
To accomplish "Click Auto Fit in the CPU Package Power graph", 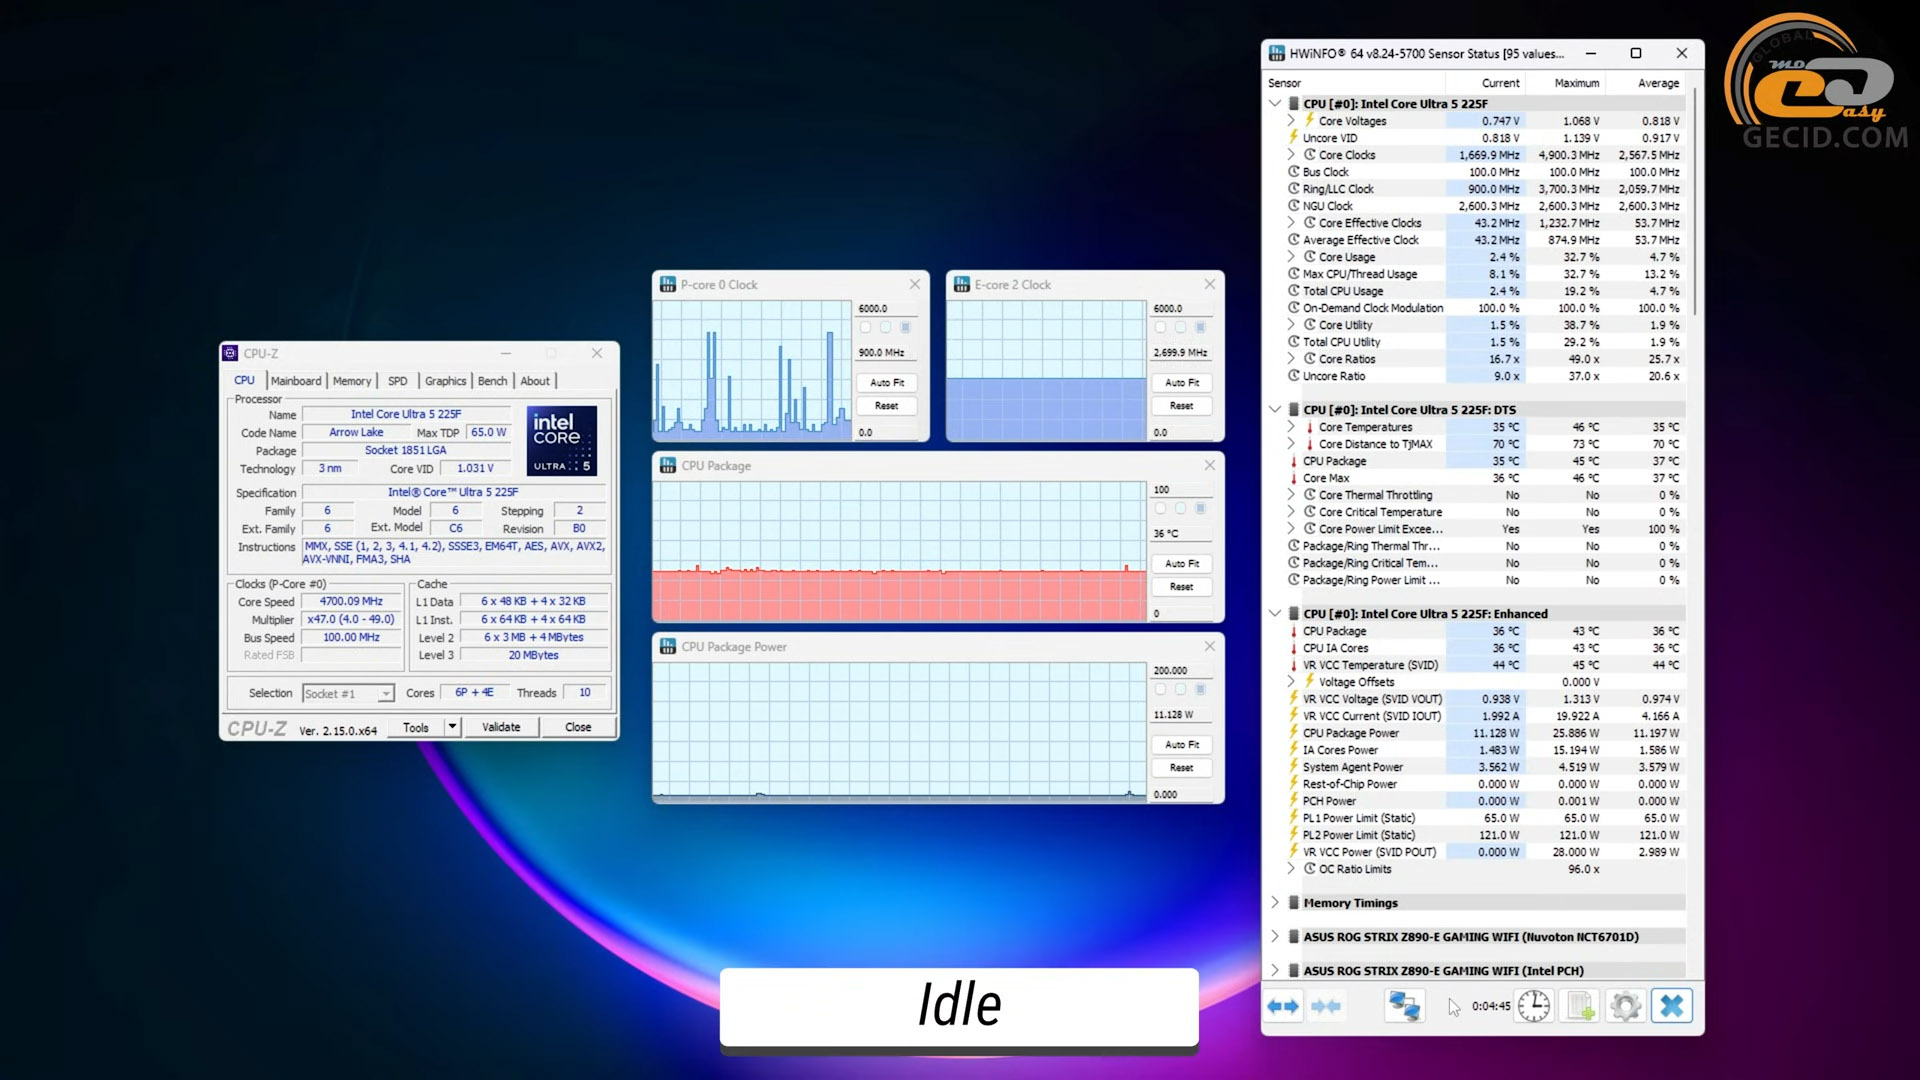I will point(1181,745).
